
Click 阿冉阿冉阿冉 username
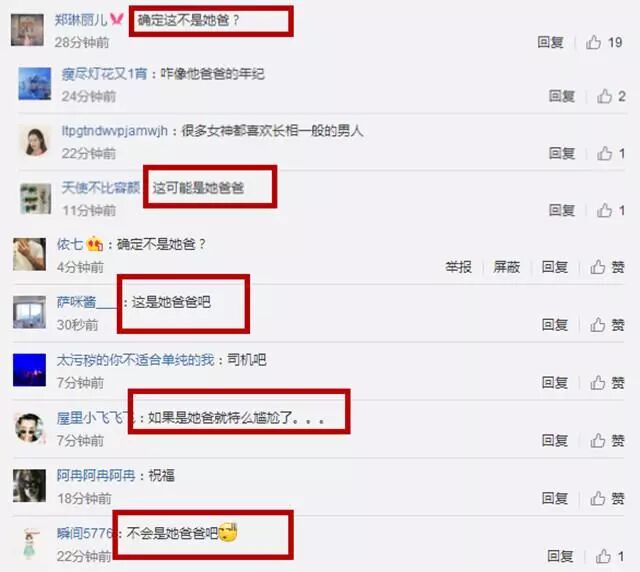(96, 475)
